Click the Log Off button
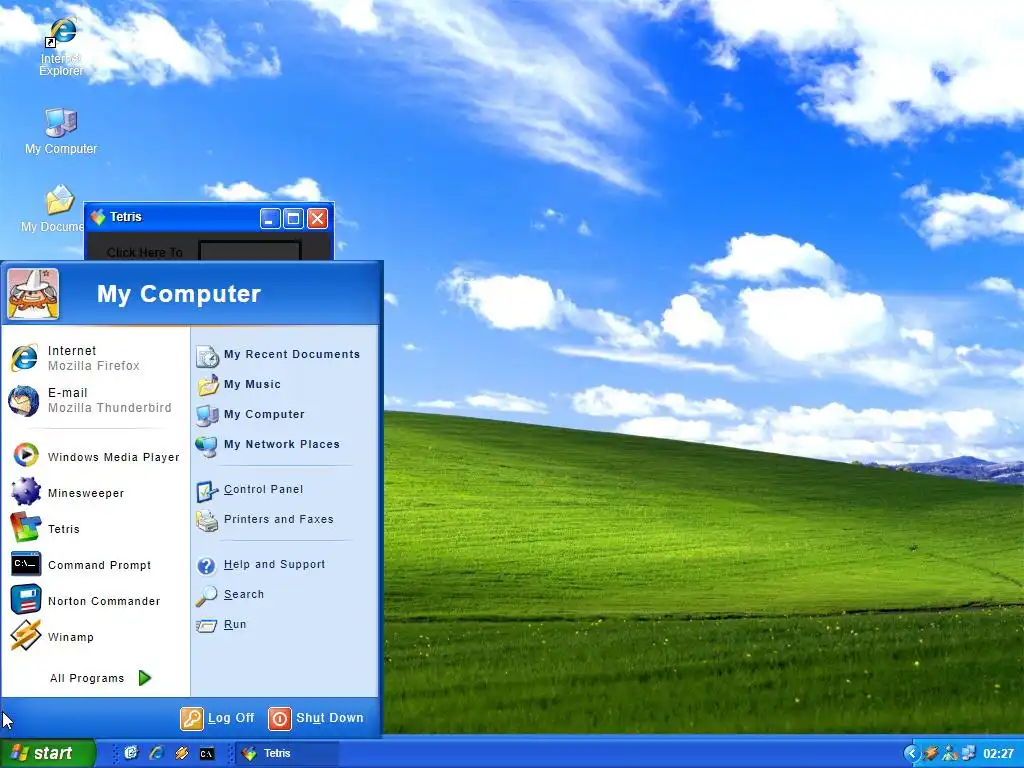Viewport: 1024px width, 768px height. click(x=217, y=718)
